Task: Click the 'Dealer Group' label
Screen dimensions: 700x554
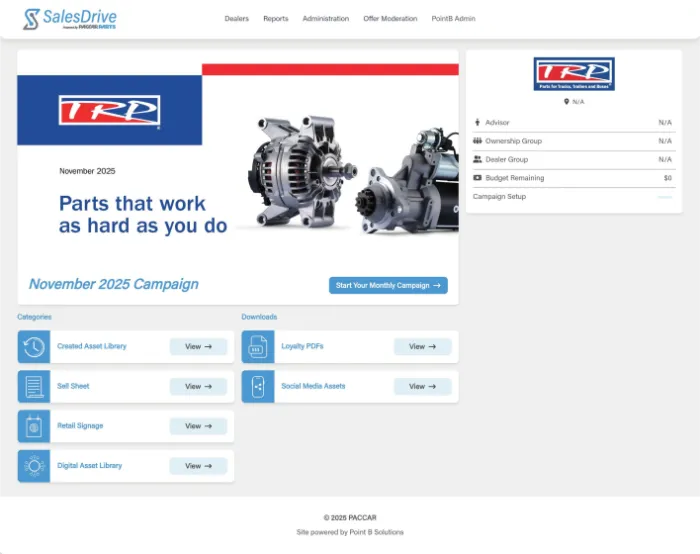Action: [506, 159]
